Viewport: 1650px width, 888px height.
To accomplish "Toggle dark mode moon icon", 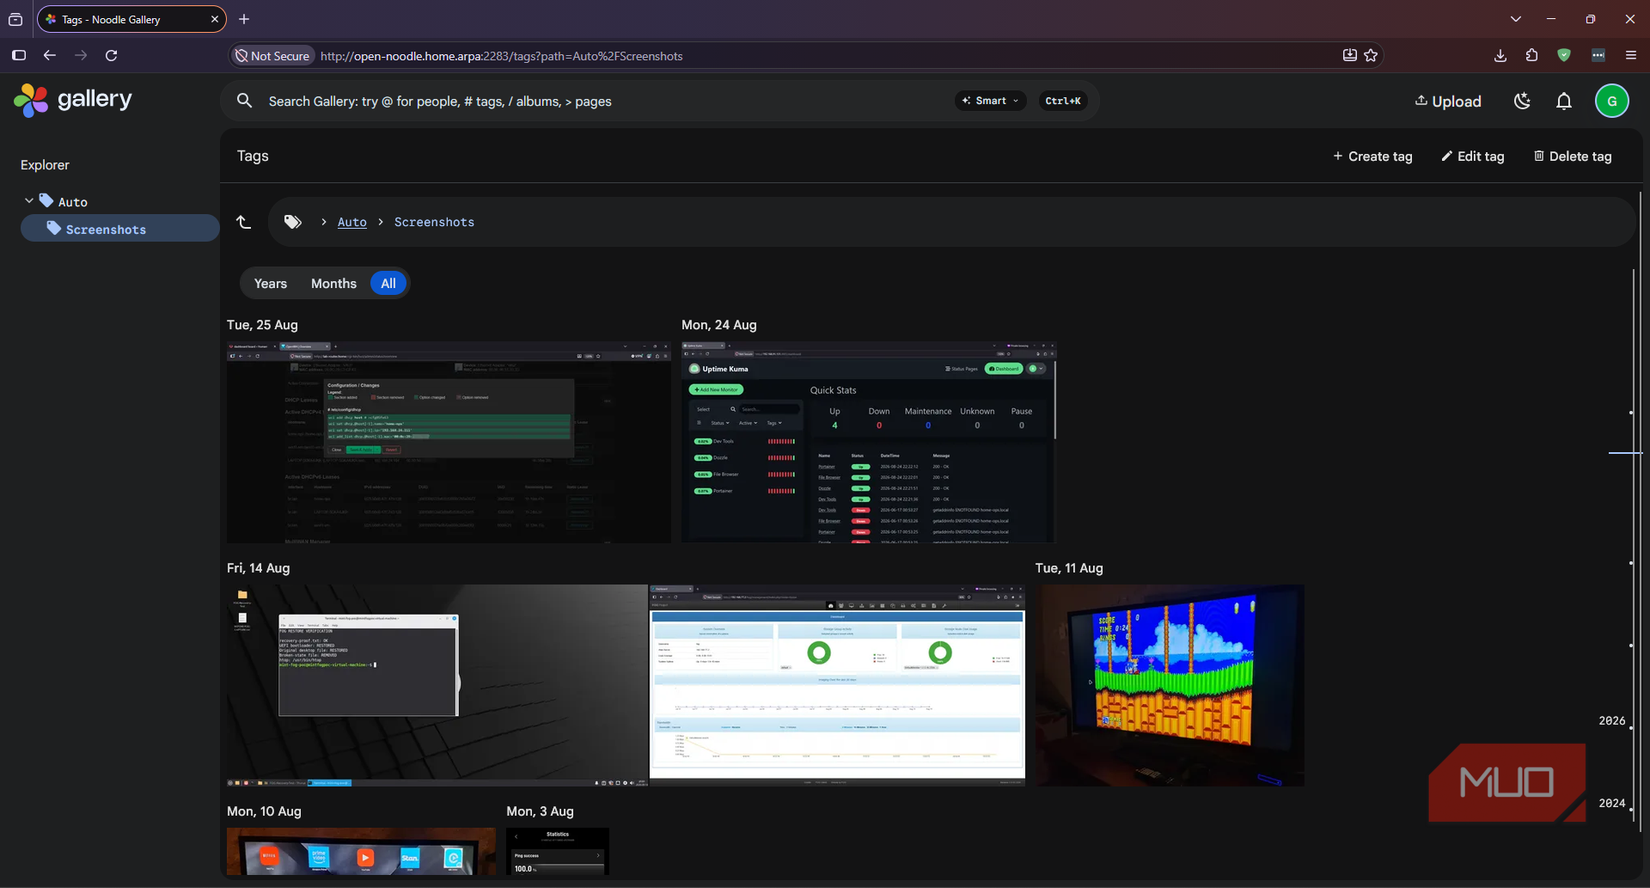I will (x=1522, y=101).
